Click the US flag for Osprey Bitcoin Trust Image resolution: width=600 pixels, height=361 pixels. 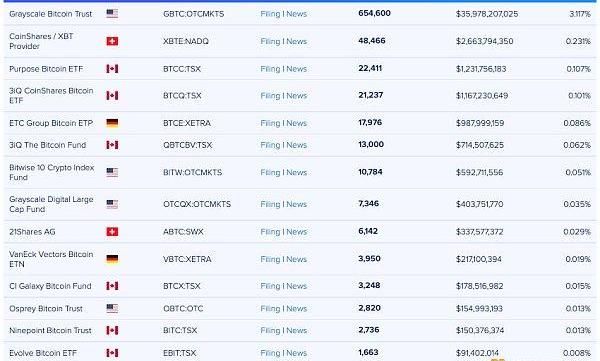(x=112, y=308)
